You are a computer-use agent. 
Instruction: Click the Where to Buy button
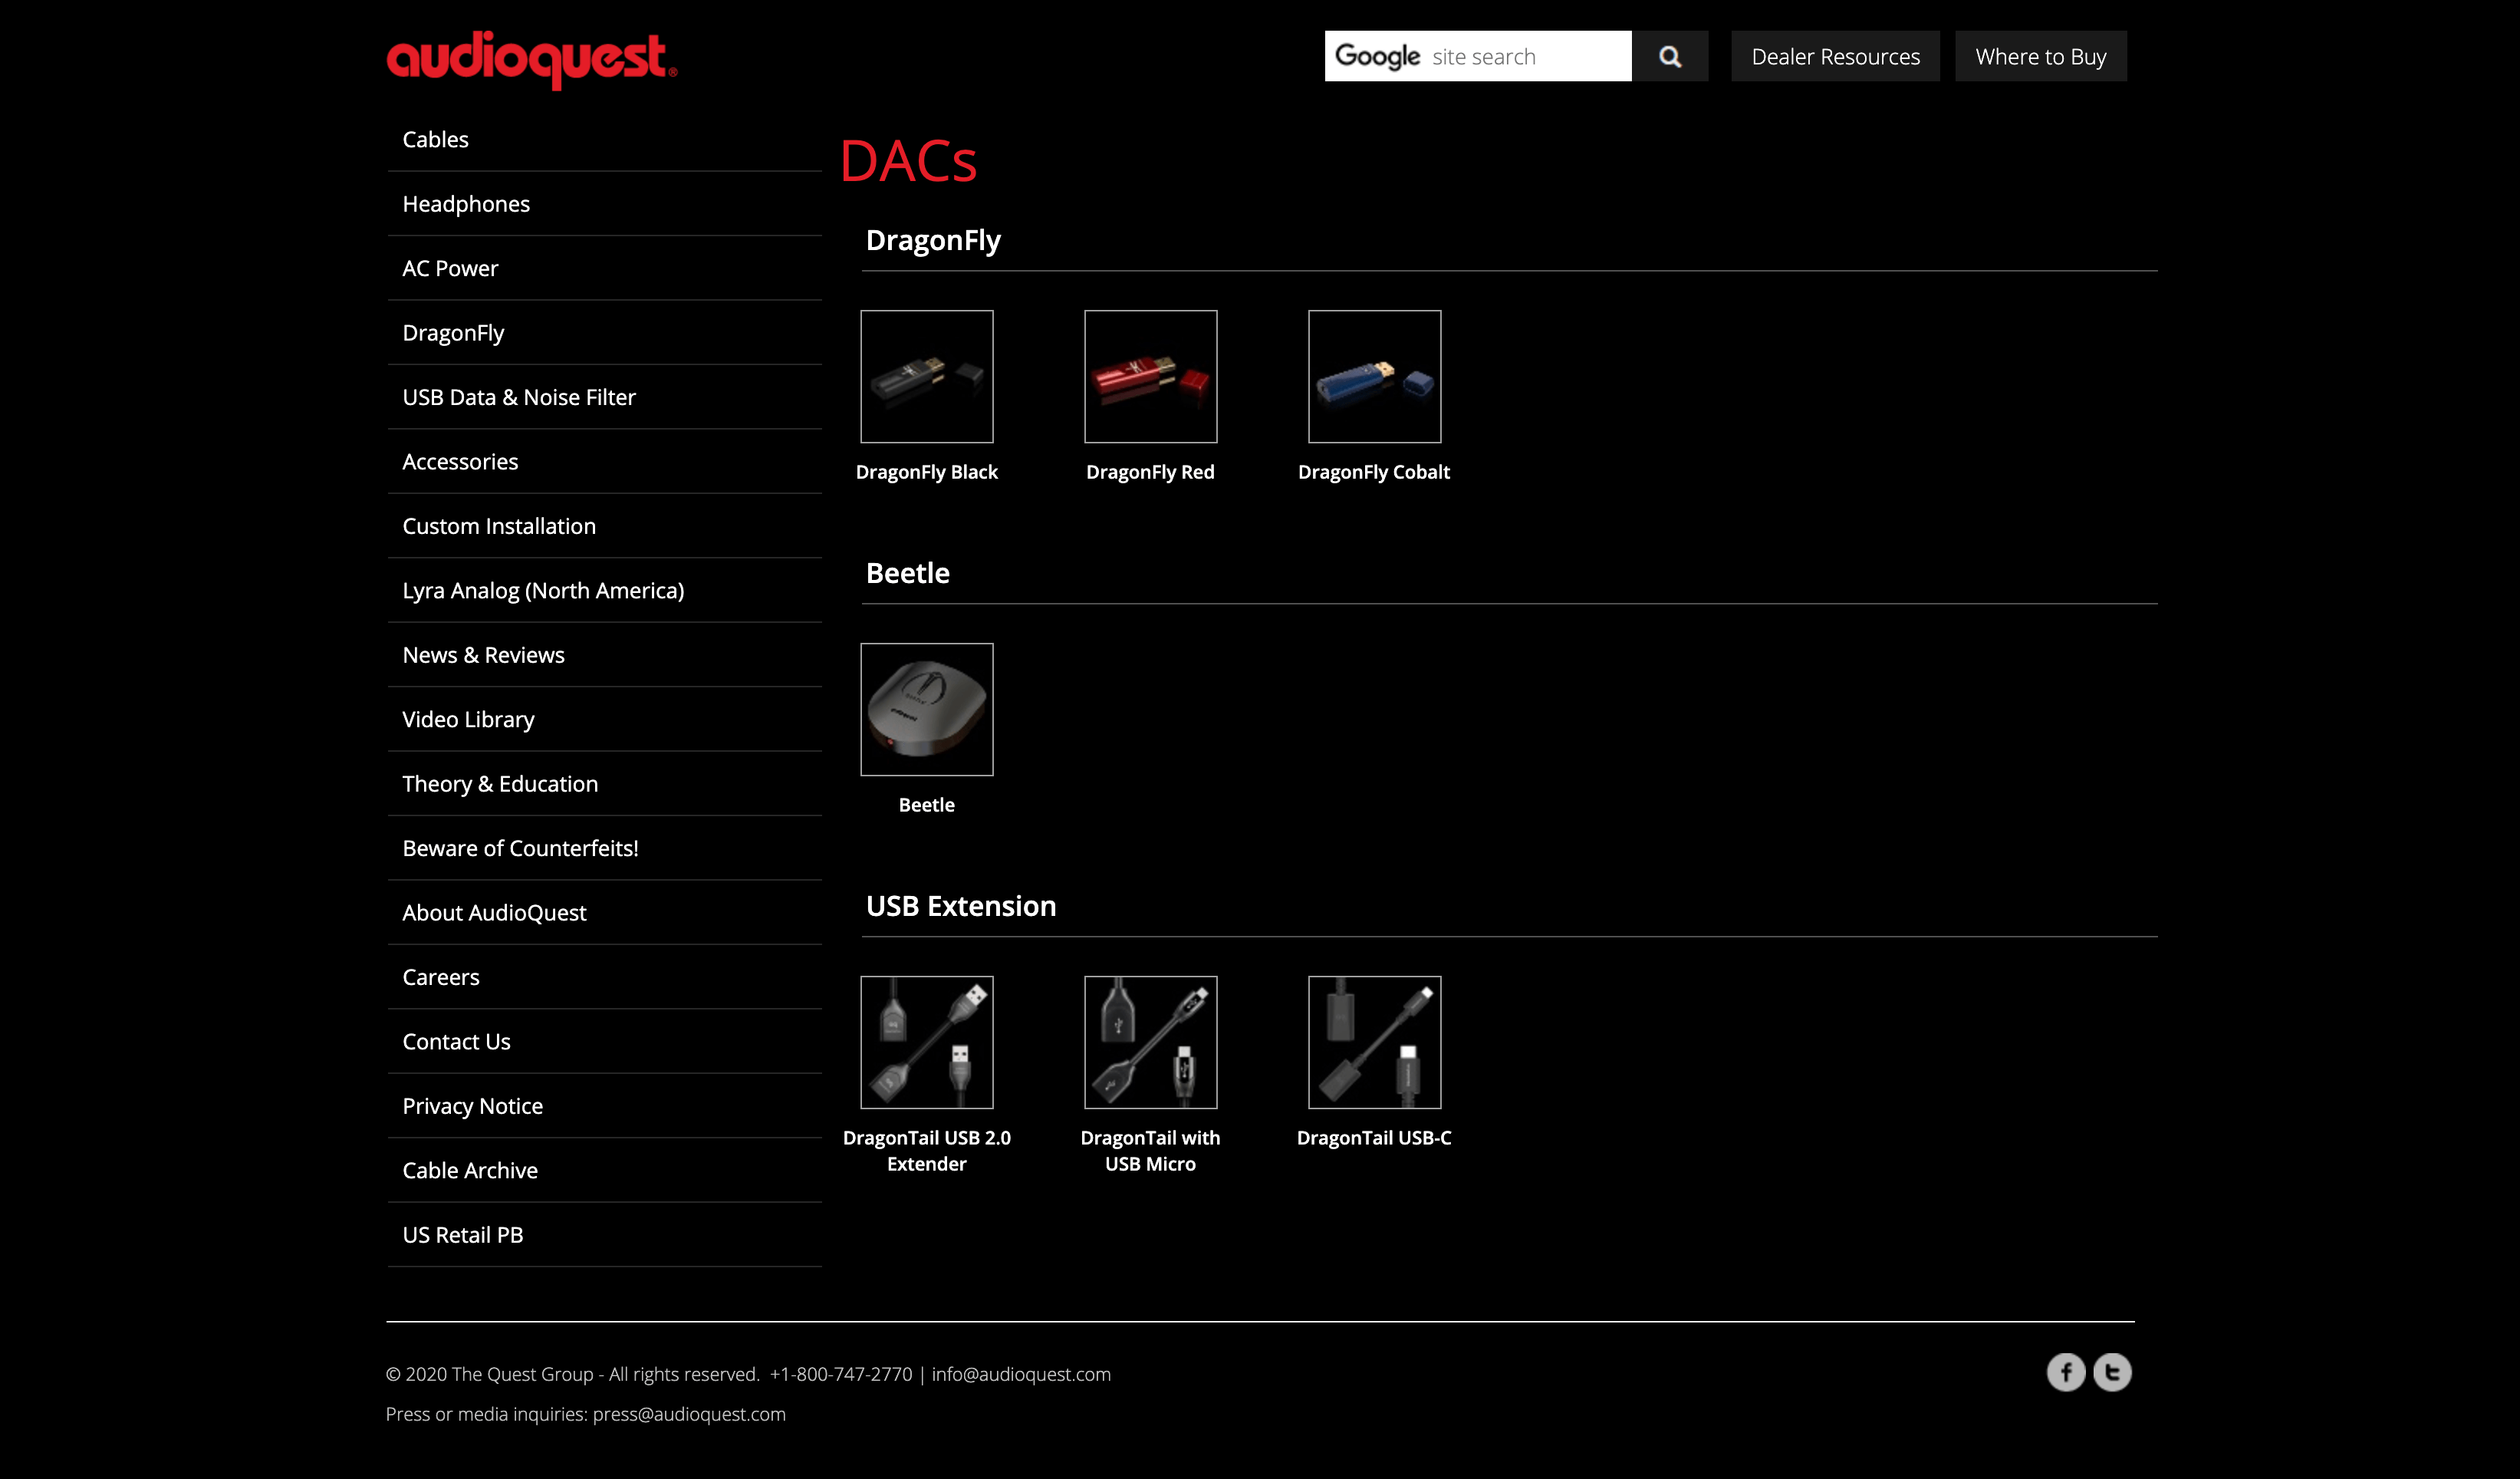(2040, 57)
